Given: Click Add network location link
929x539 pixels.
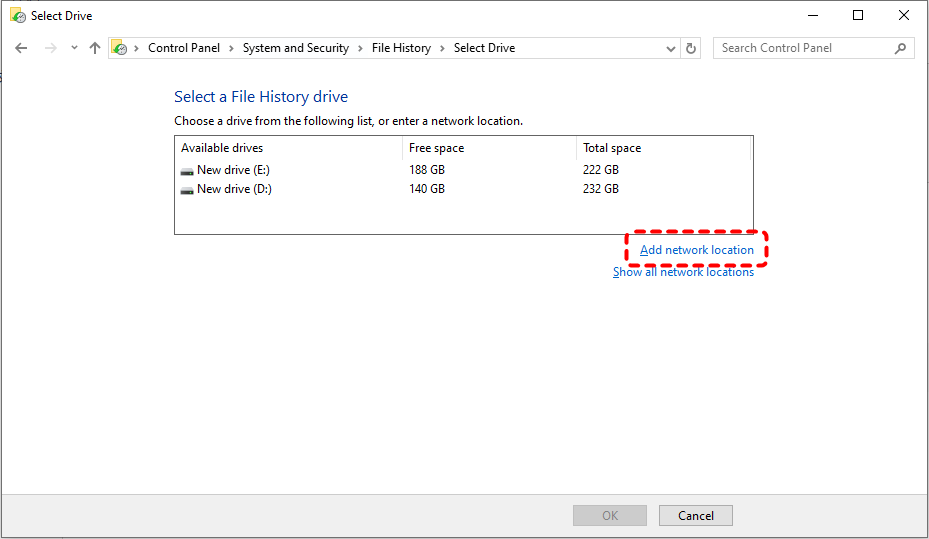Looking at the screenshot, I should pos(697,250).
